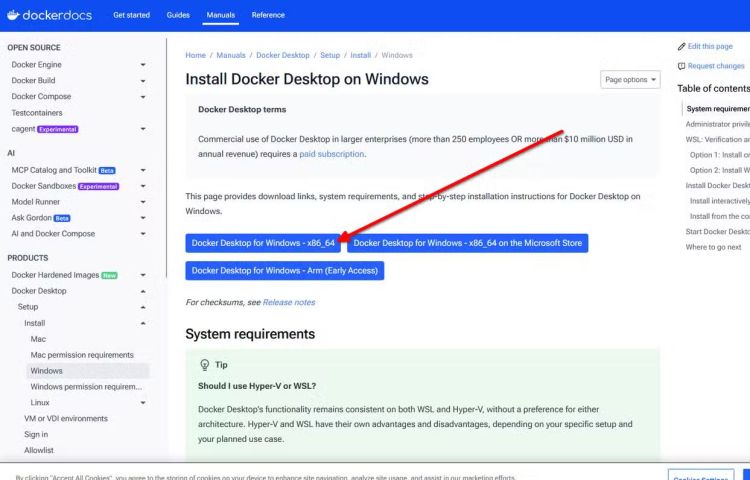The image size is (750, 480).
Task: Collapse the Install sidebar section
Action: [143, 323]
